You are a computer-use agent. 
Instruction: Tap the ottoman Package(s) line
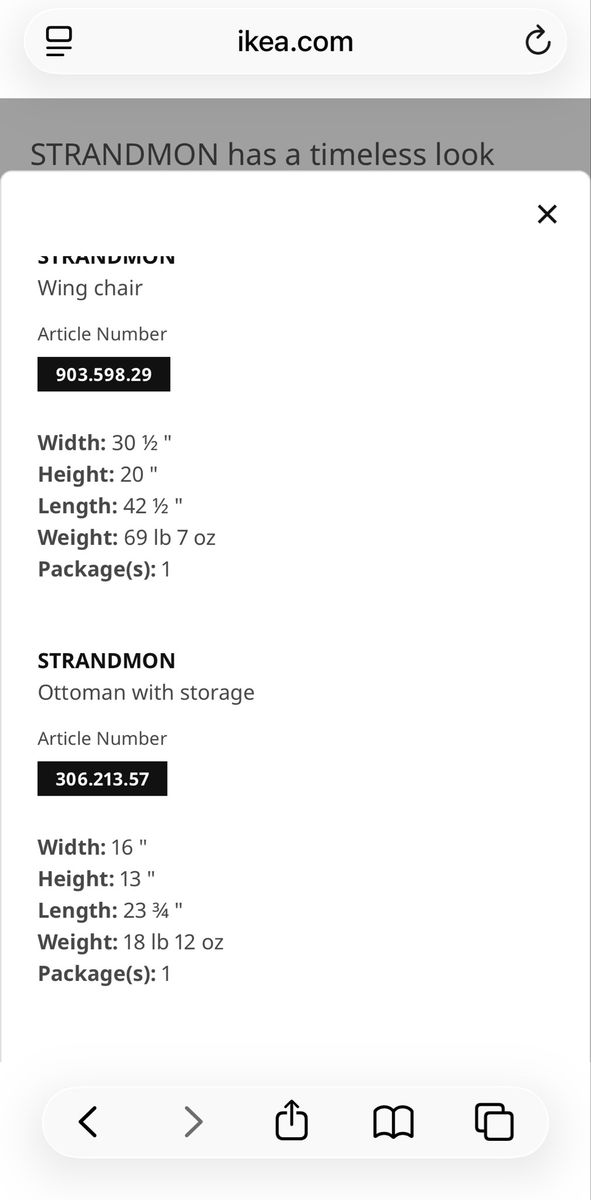point(104,973)
